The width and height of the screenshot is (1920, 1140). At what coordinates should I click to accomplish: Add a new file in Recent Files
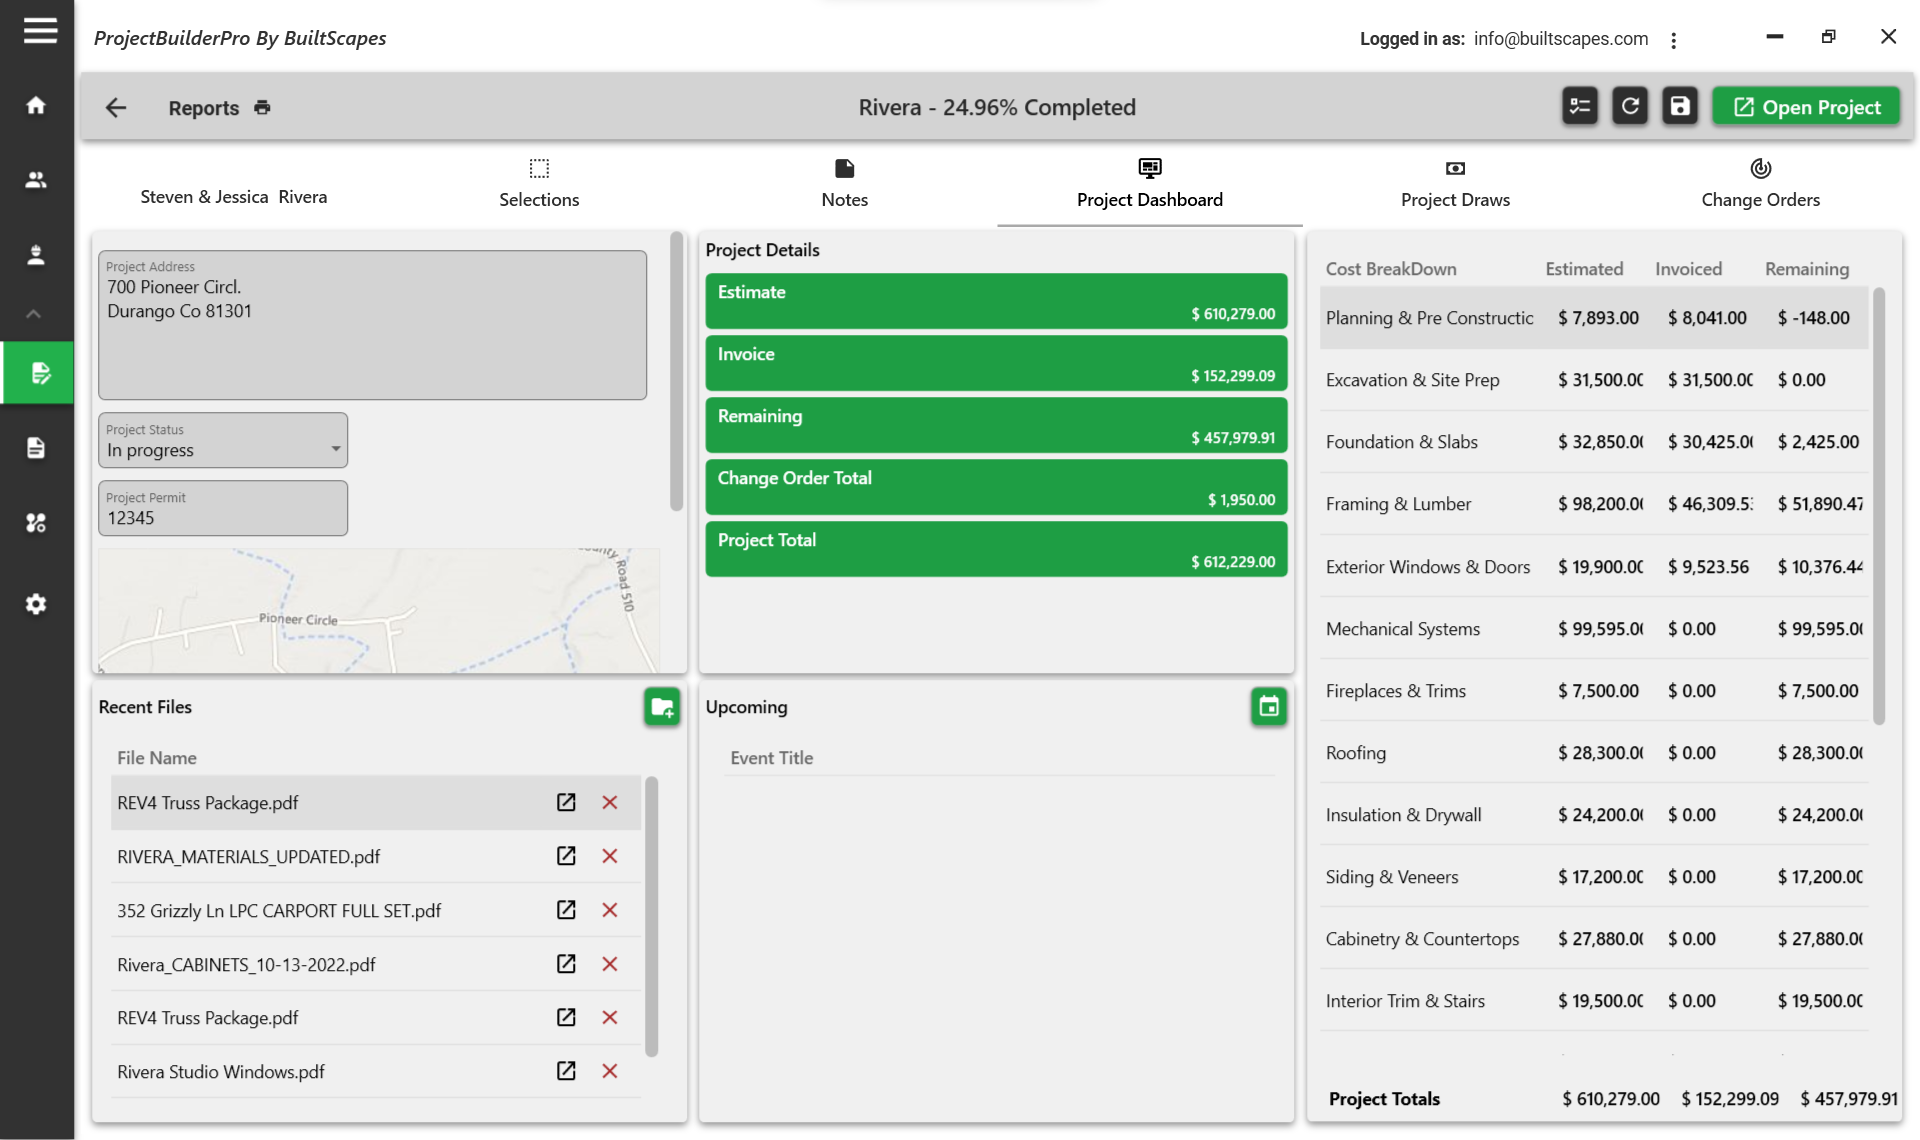pyautogui.click(x=661, y=707)
